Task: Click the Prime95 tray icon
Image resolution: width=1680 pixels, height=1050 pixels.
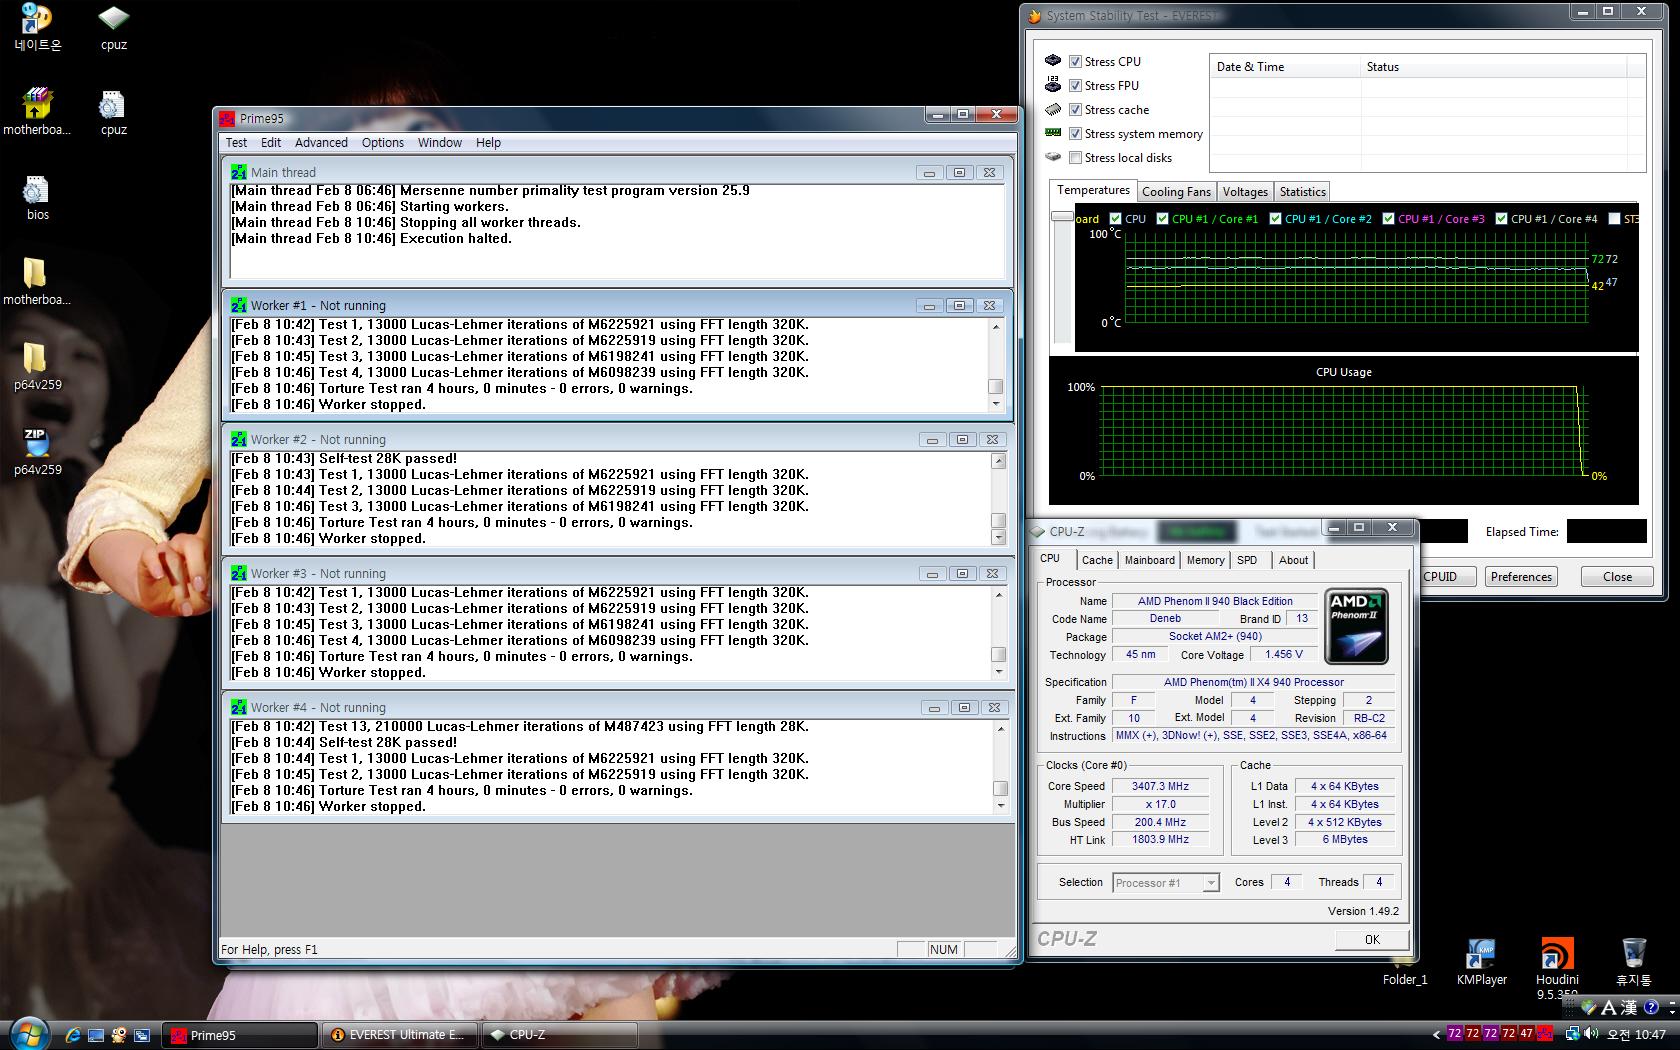Action: 1545,1034
